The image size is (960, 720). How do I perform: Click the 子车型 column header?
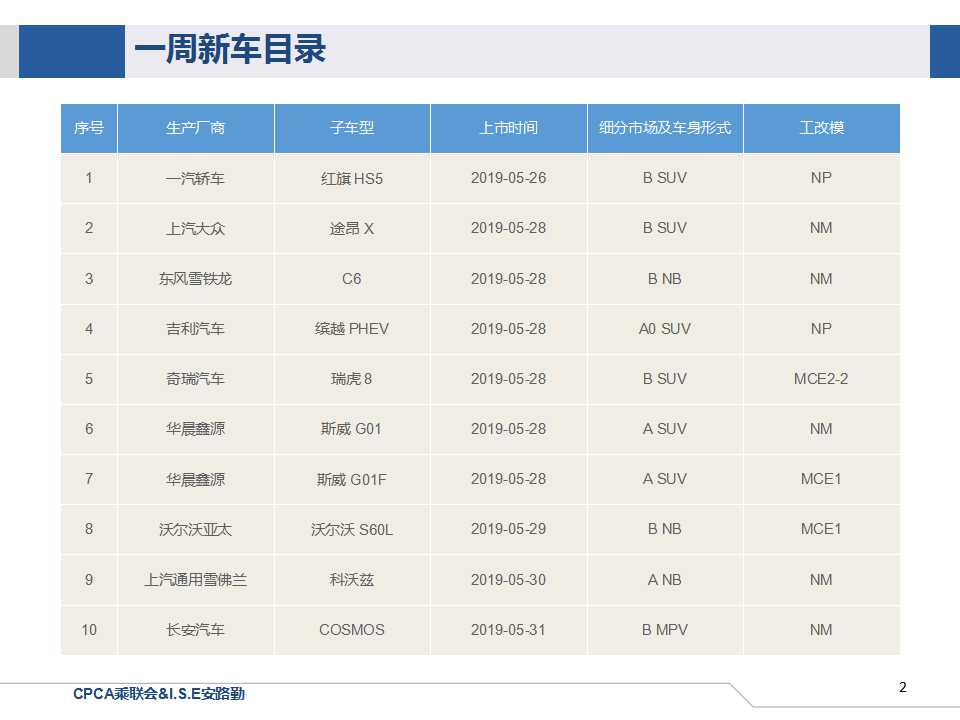pyautogui.click(x=352, y=128)
